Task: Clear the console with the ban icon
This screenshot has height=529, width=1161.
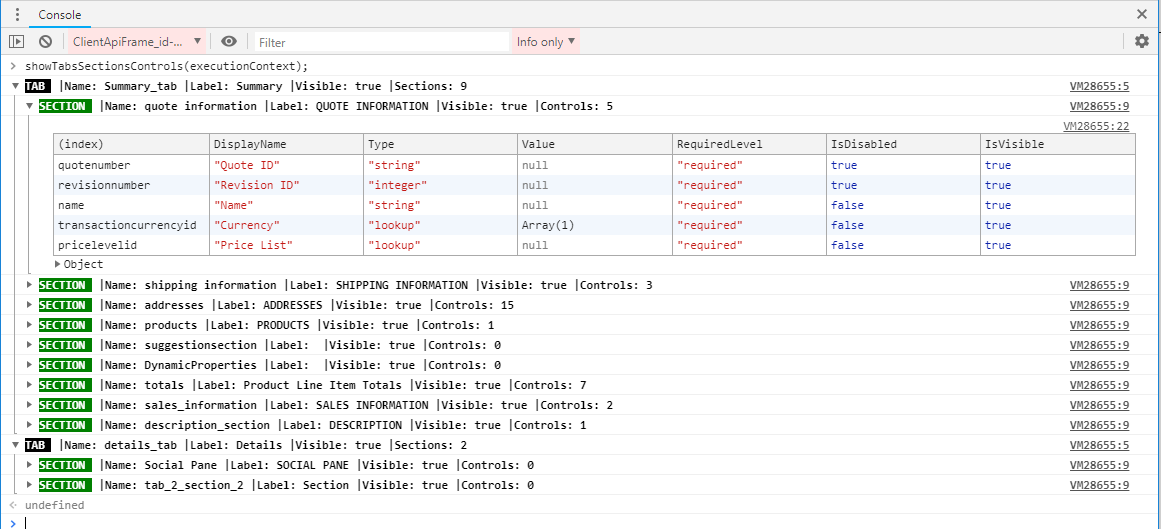Action: pyautogui.click(x=45, y=42)
